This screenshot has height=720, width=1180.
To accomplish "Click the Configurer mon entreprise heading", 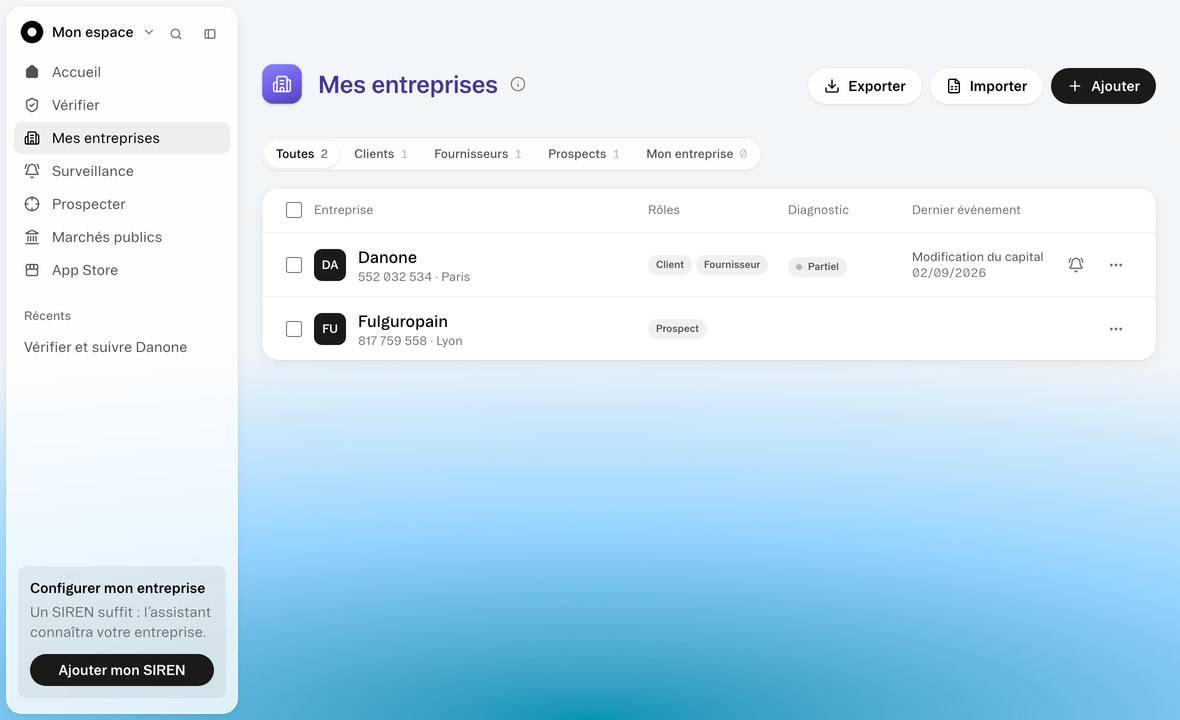I will 117,588.
